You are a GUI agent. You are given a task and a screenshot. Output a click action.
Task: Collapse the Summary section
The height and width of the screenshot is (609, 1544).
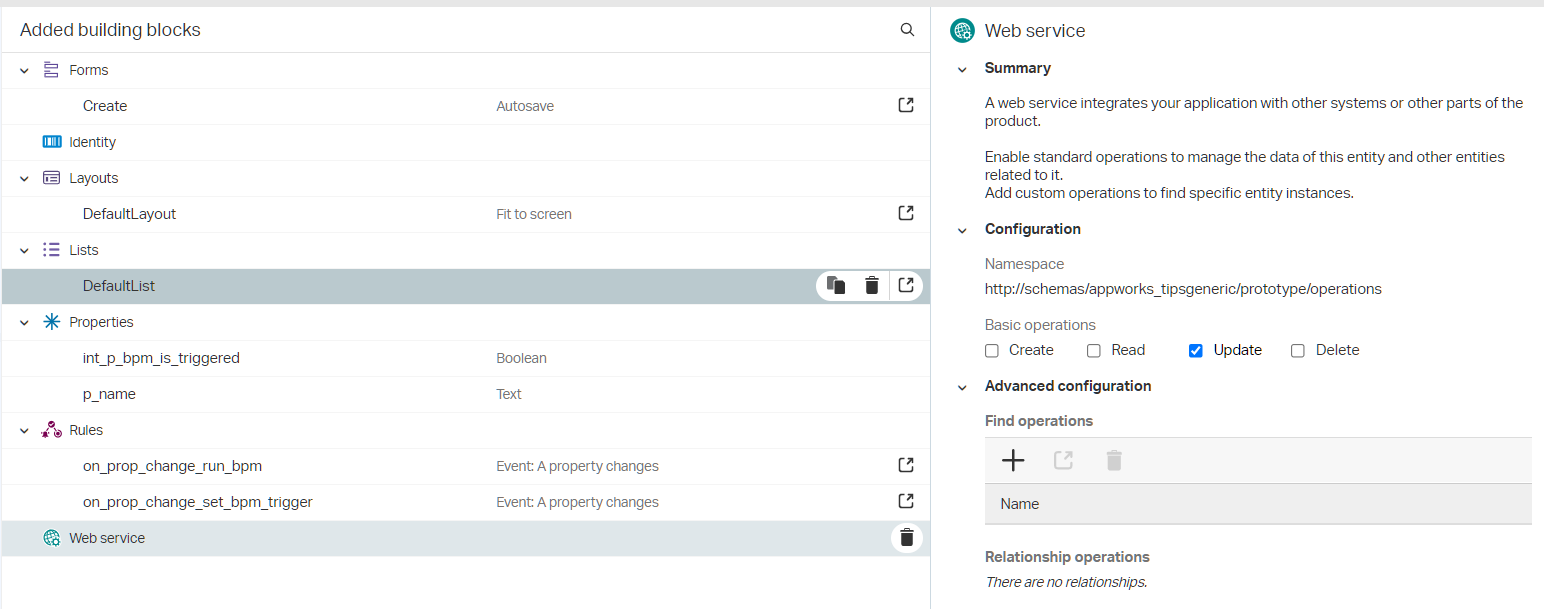point(962,69)
